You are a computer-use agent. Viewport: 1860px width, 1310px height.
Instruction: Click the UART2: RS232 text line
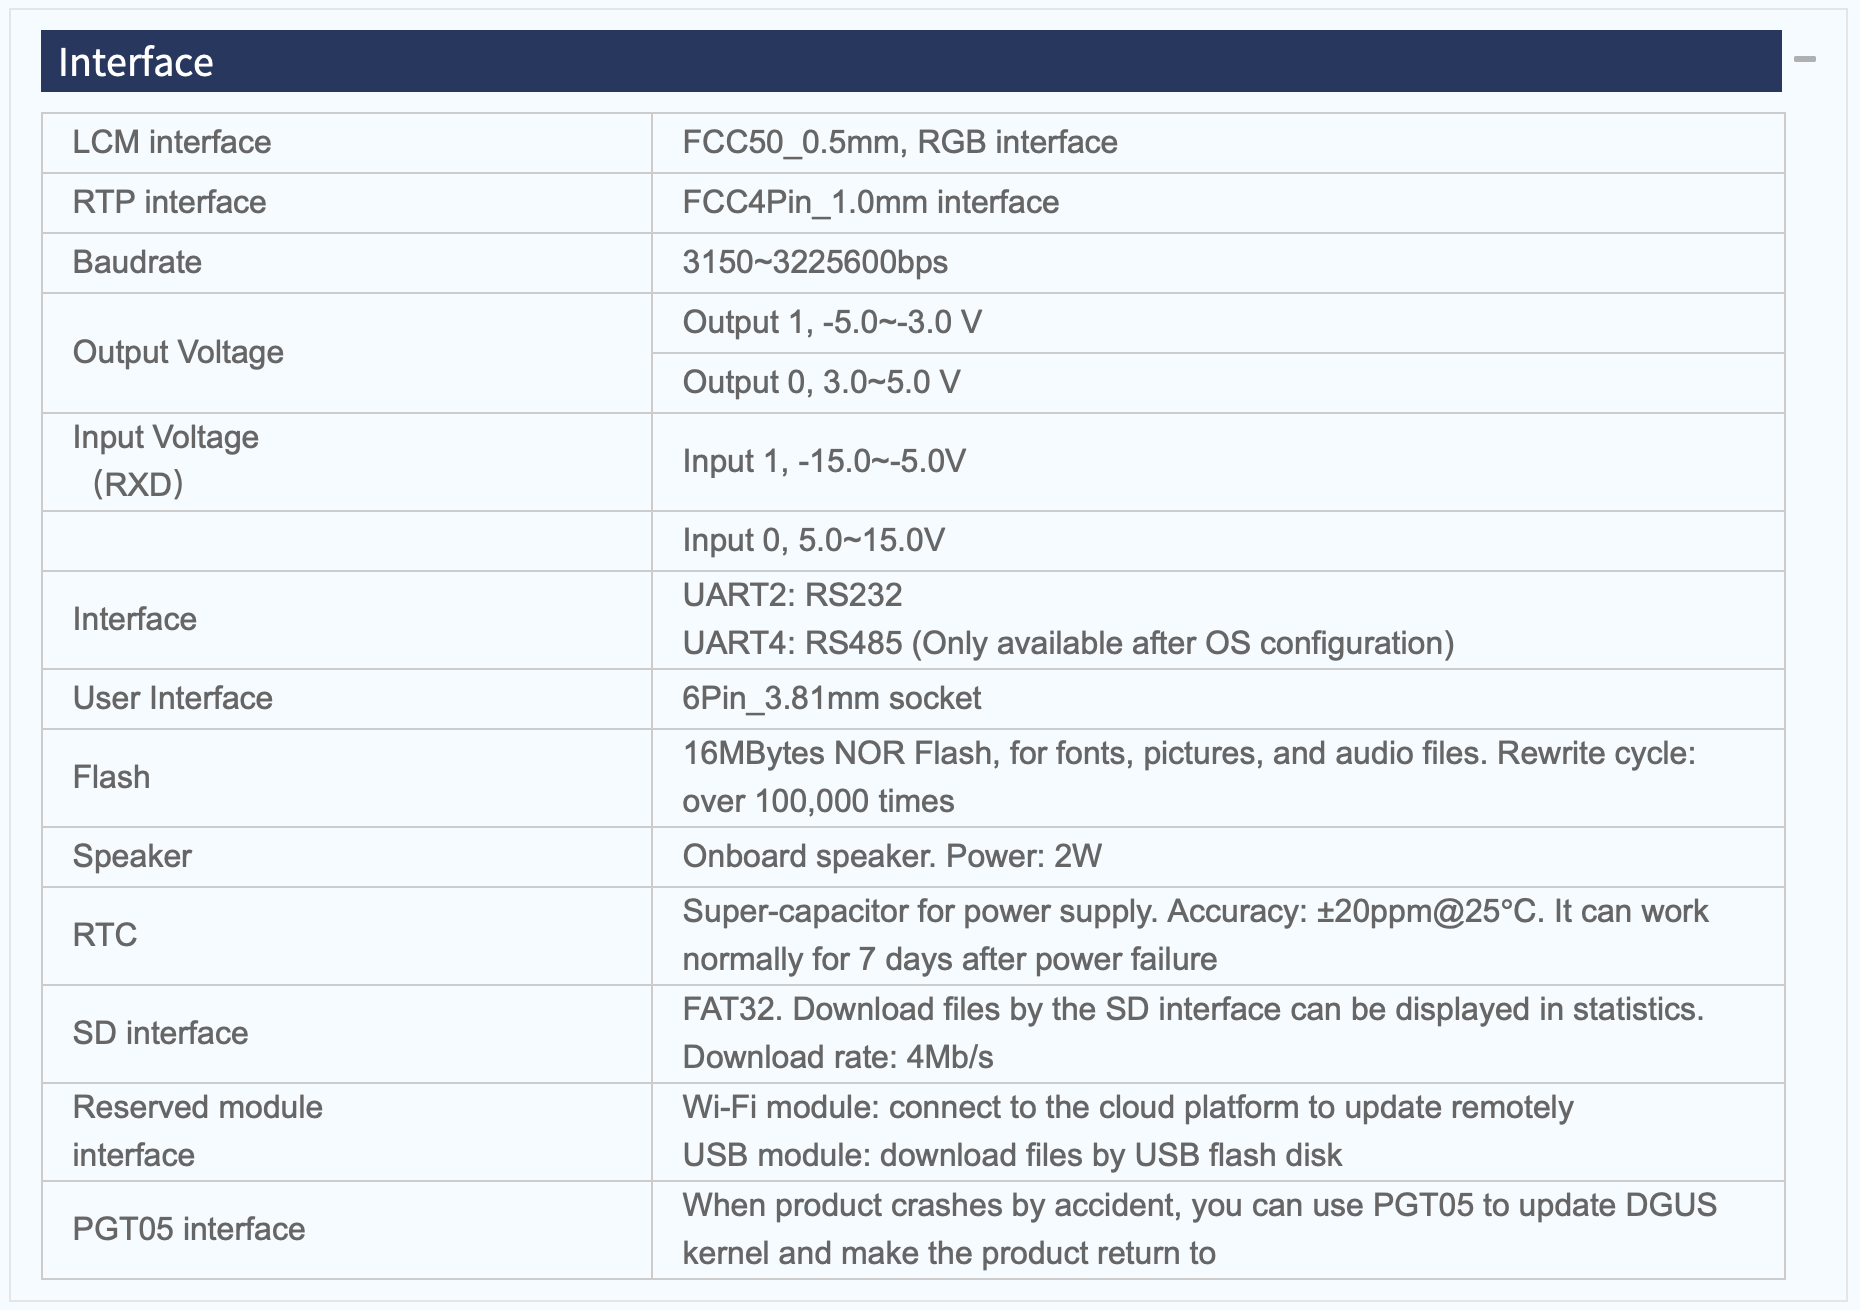(792, 595)
